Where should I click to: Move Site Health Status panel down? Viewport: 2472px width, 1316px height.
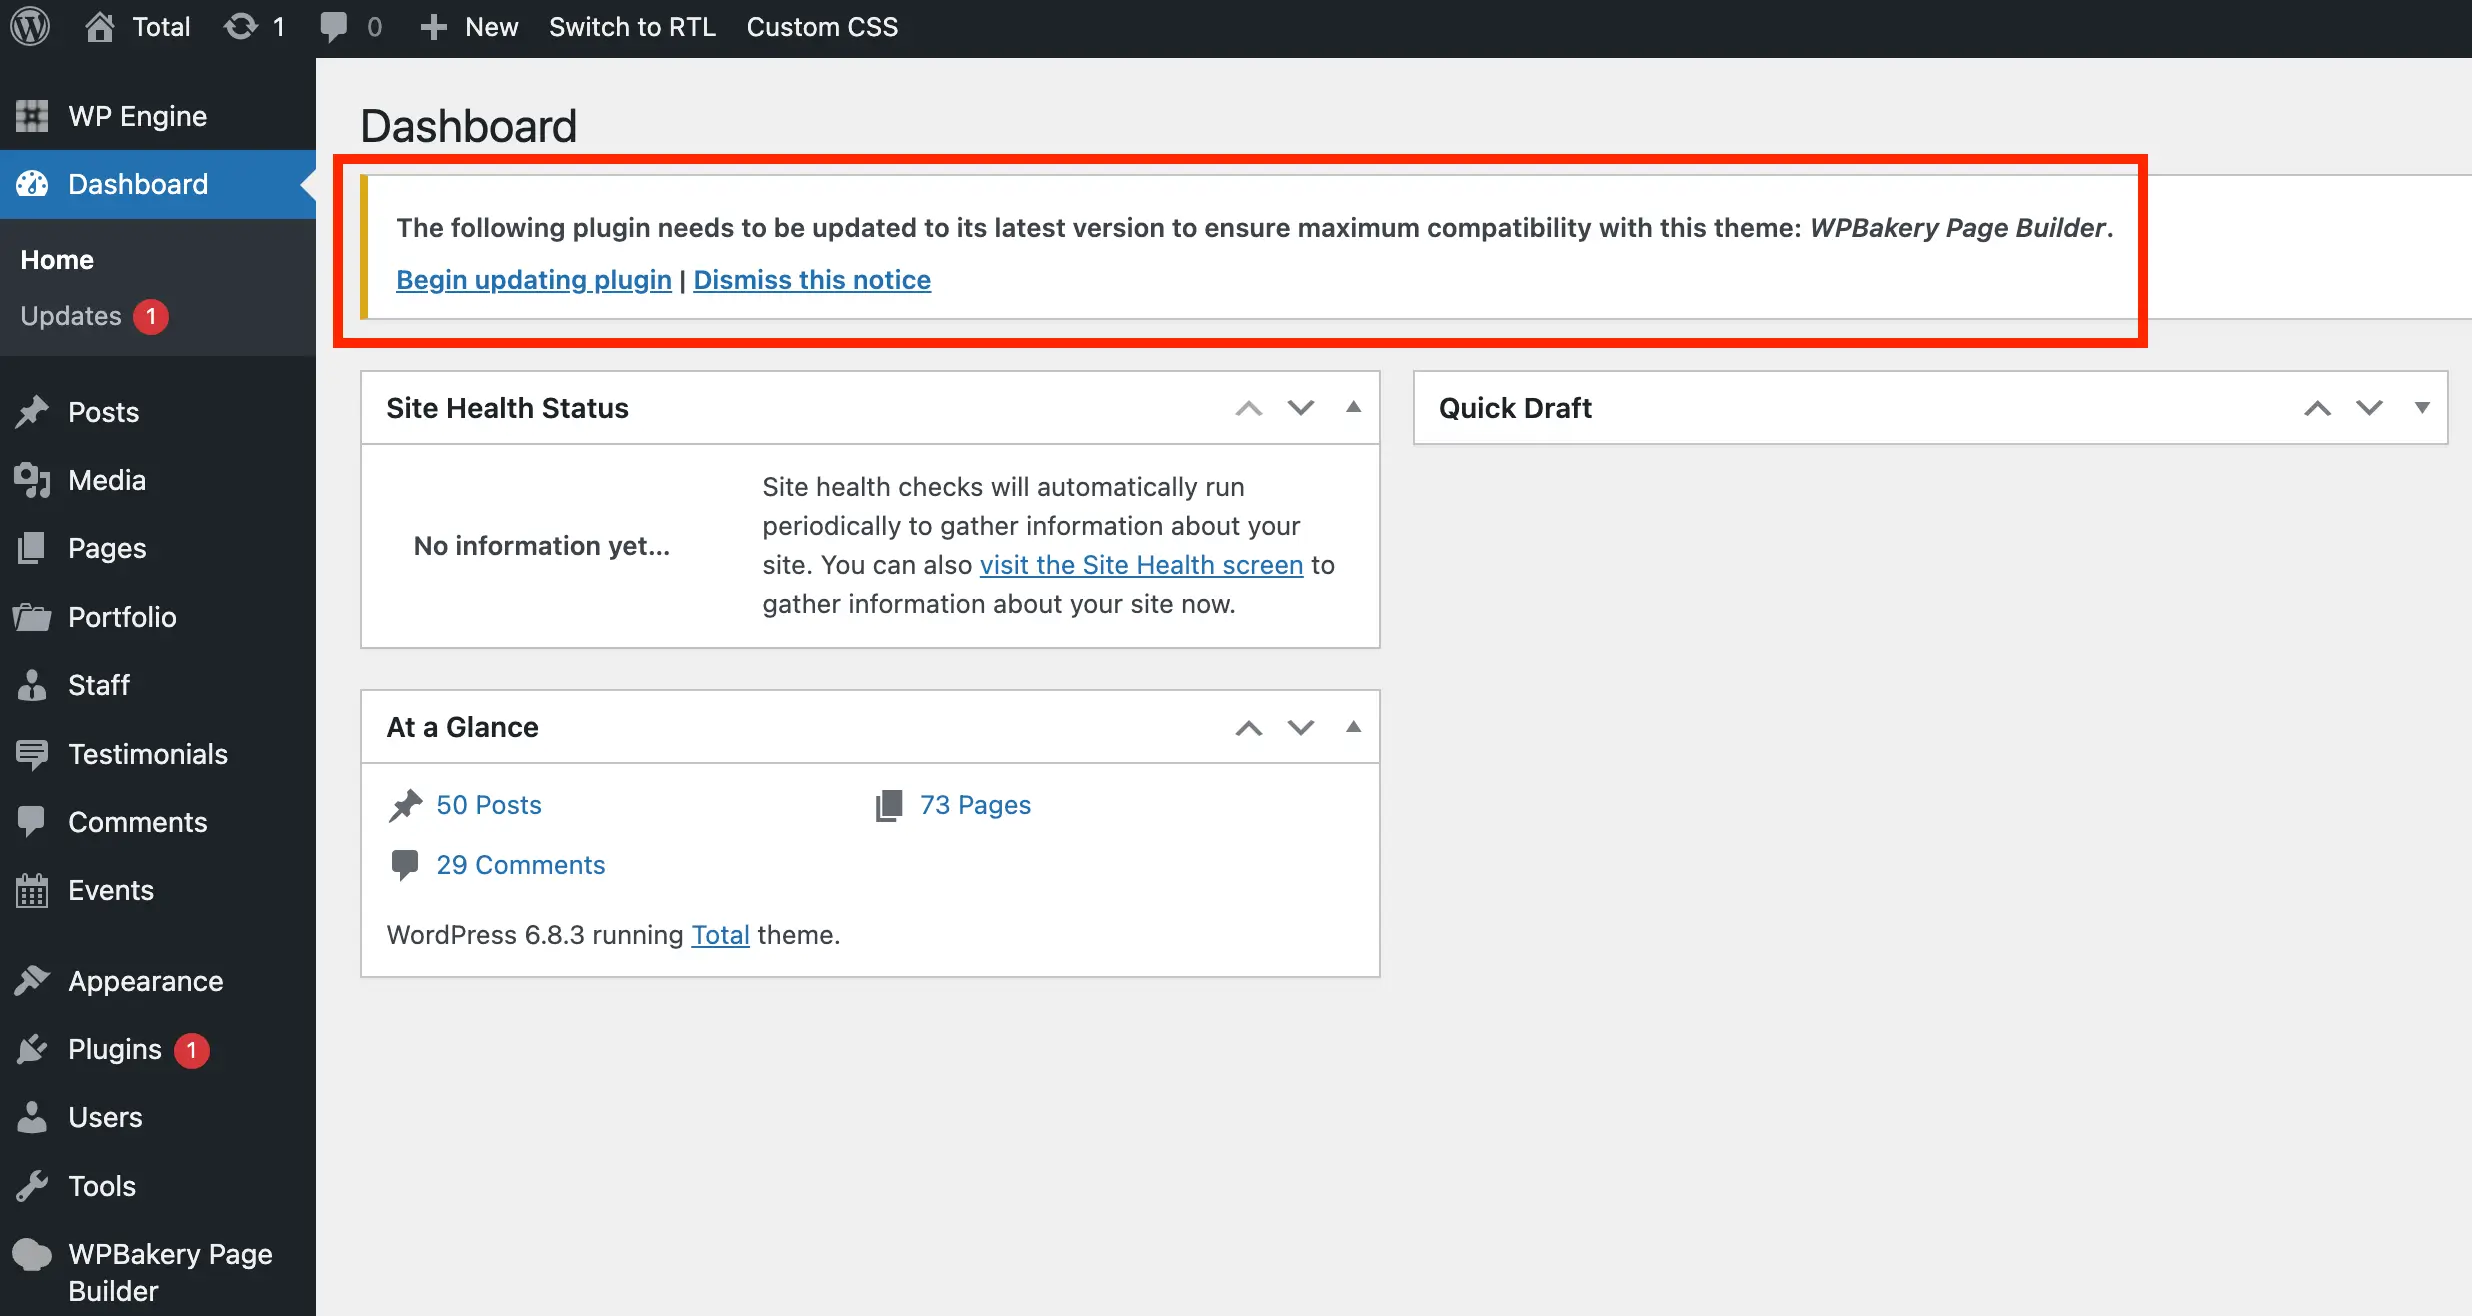point(1300,408)
